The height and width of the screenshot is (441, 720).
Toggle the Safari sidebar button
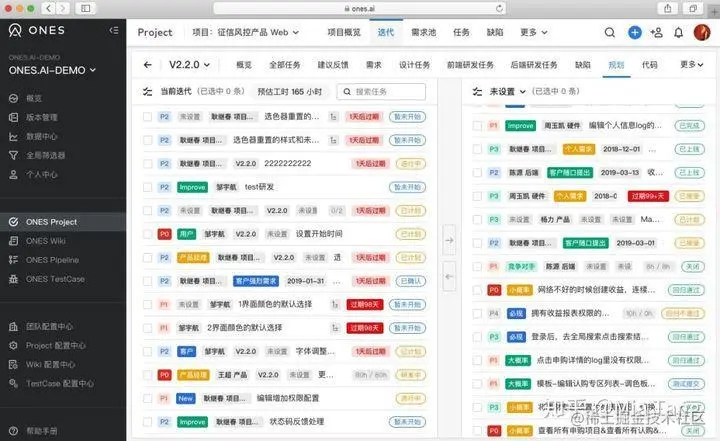point(85,8)
